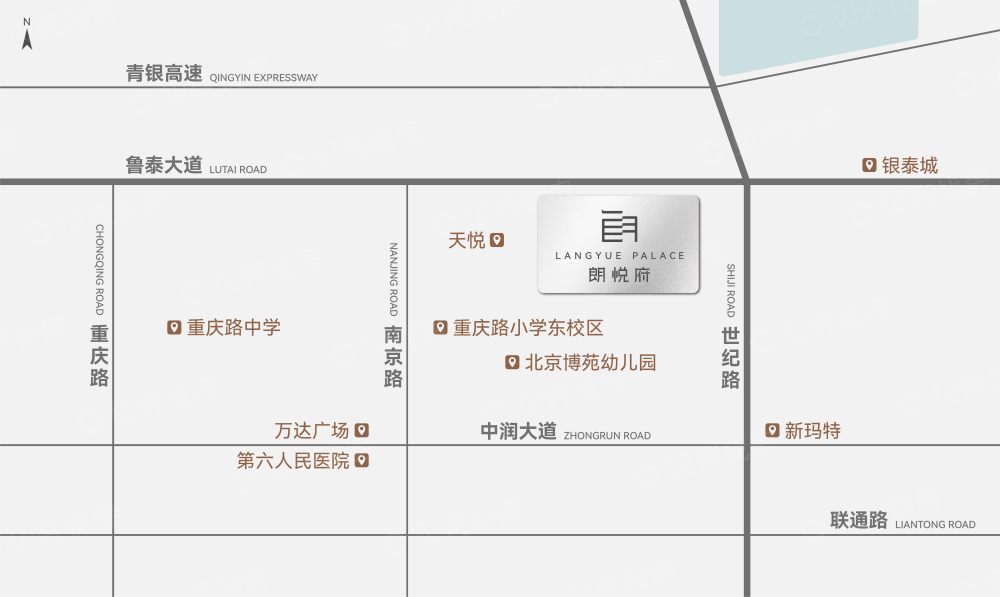Image resolution: width=1000 pixels, height=597 pixels.
Task: Click the 鲁泰大道 label
Action: pos(164,165)
